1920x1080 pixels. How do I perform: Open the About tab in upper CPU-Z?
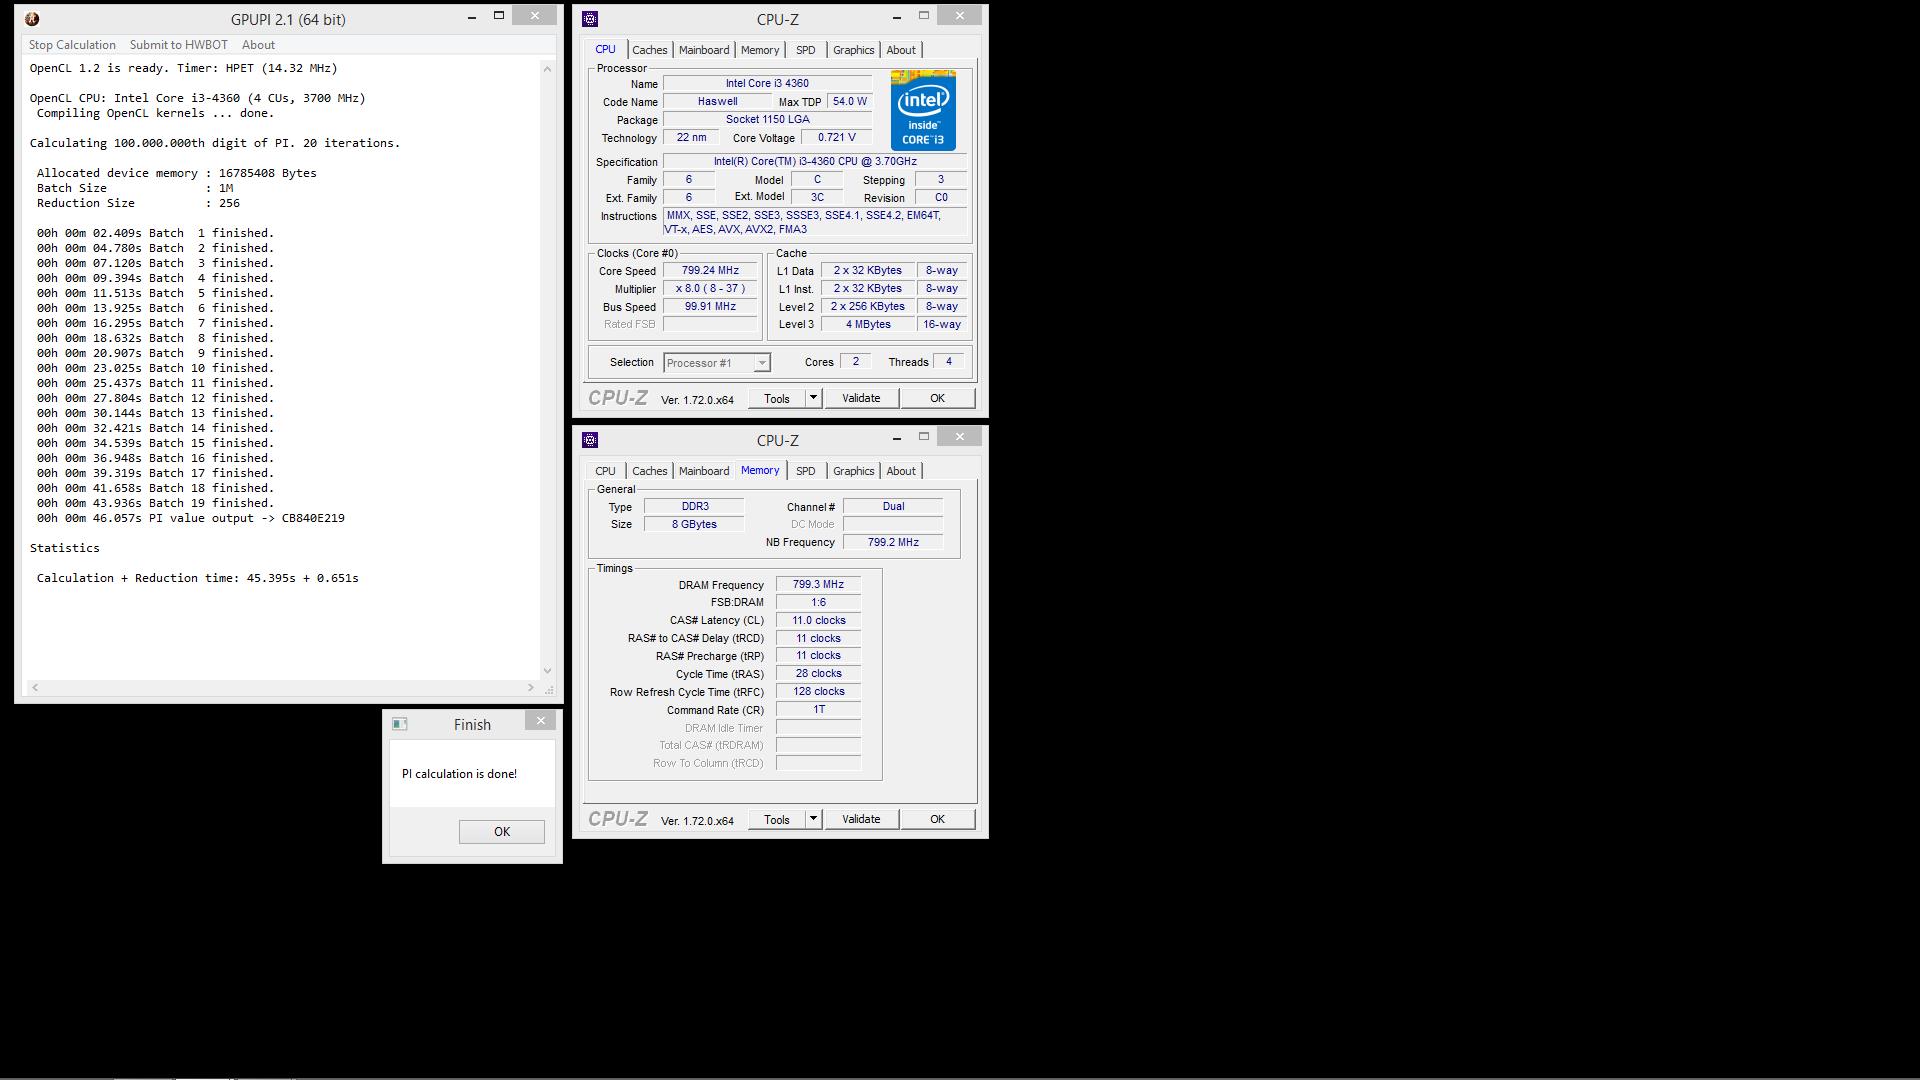(x=901, y=50)
